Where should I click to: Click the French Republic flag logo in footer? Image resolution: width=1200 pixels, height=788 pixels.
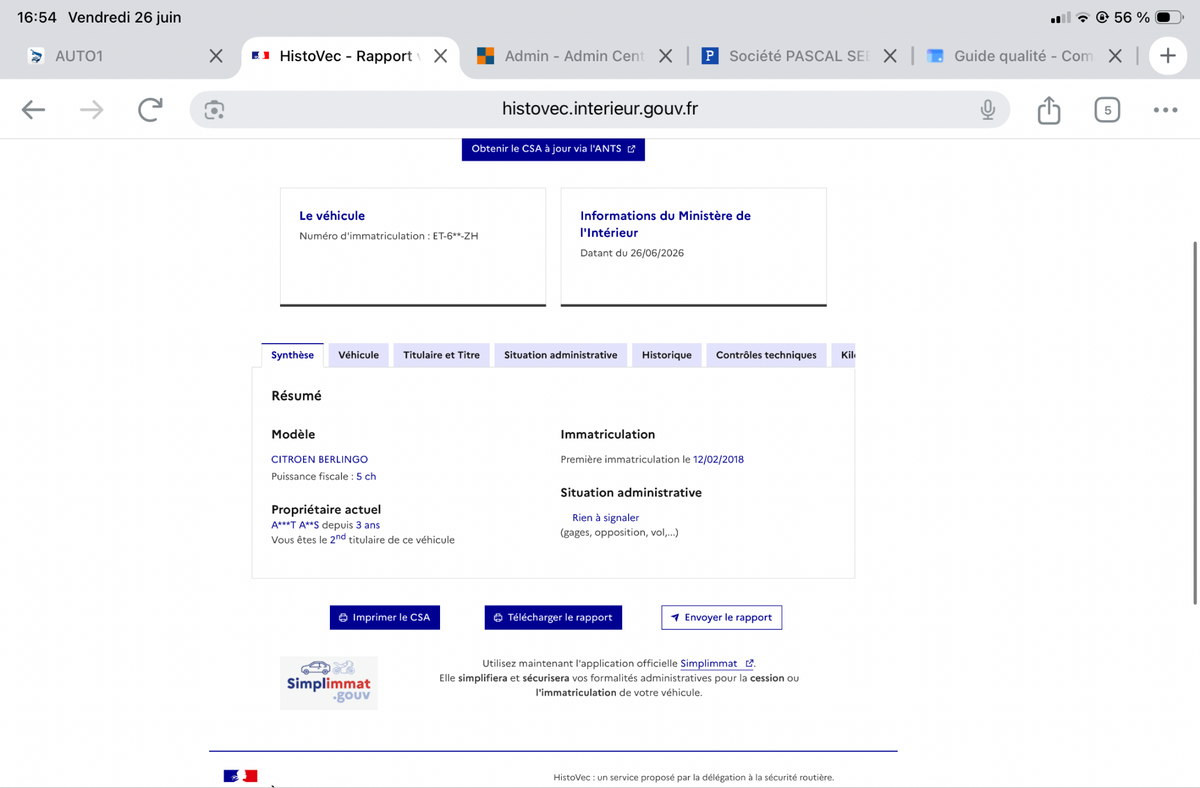point(240,776)
